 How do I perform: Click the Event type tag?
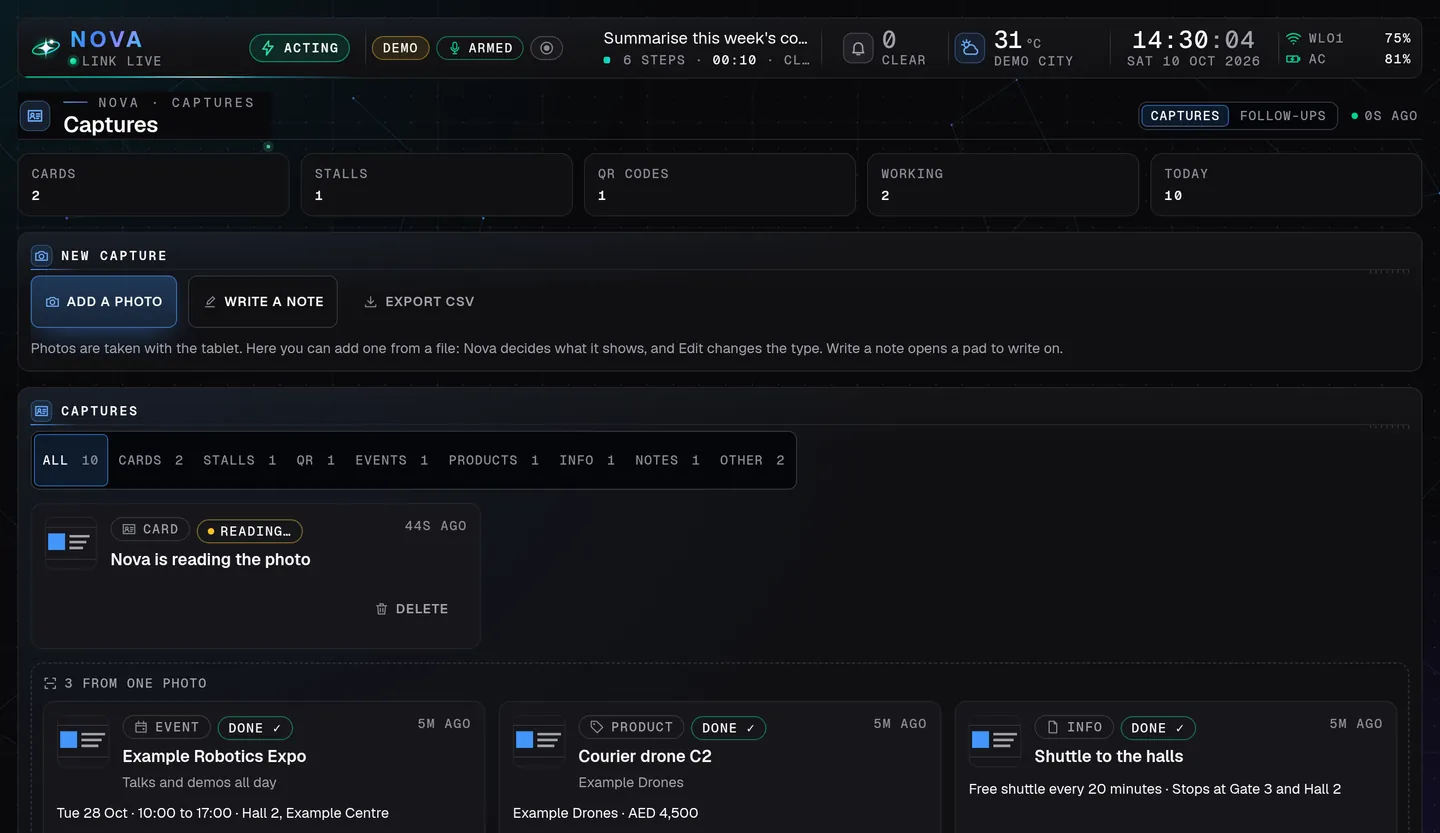tap(167, 727)
